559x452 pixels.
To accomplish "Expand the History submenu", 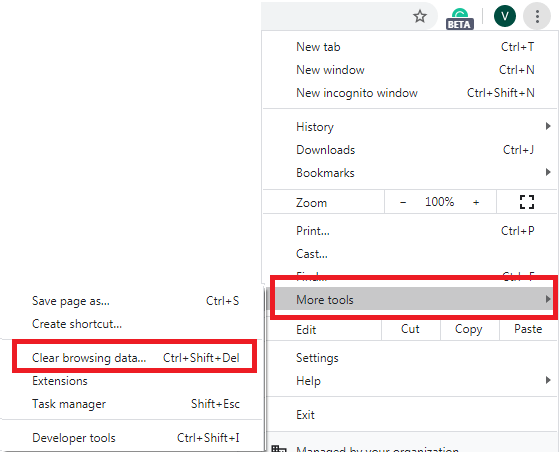I will (411, 127).
